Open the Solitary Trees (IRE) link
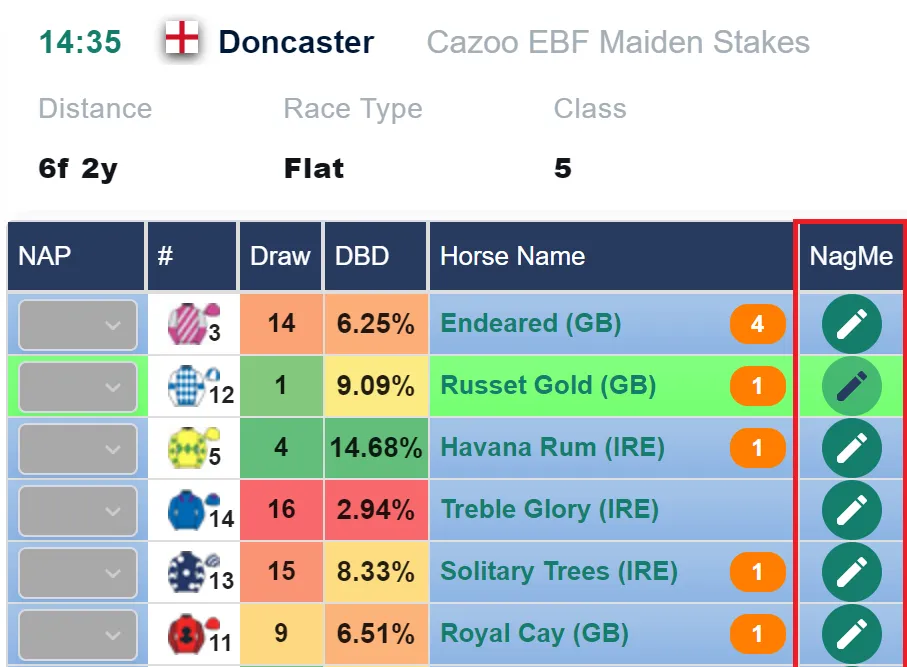The image size is (907, 667). pos(559,572)
